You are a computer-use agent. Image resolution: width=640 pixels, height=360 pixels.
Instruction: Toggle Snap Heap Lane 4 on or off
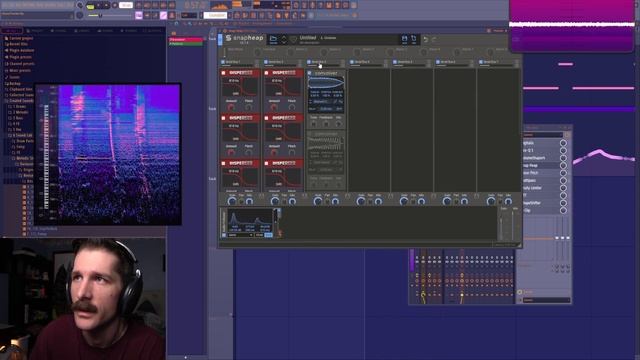tap(352, 62)
